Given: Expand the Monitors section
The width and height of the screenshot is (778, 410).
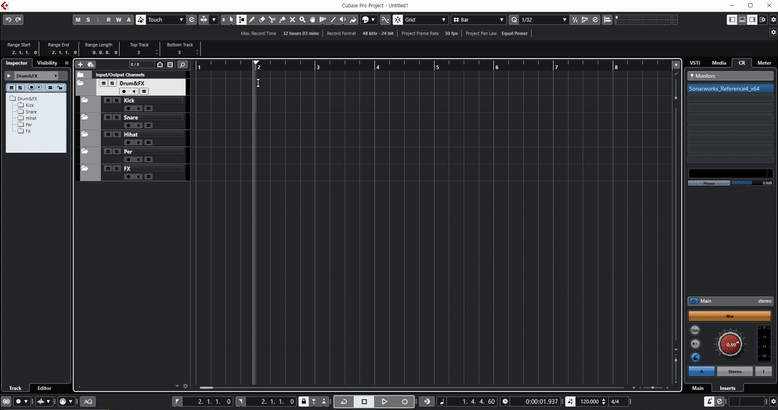Looking at the screenshot, I should [730, 76].
